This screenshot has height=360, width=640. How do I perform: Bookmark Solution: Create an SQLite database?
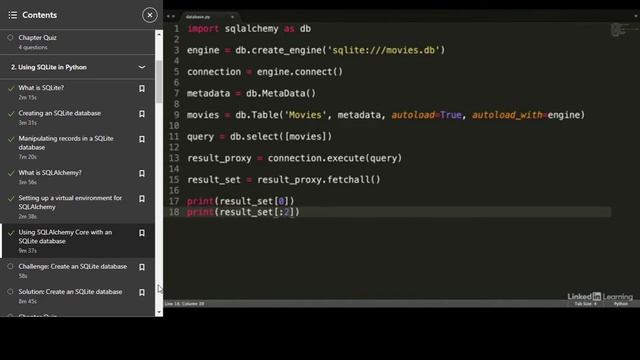[142, 293]
